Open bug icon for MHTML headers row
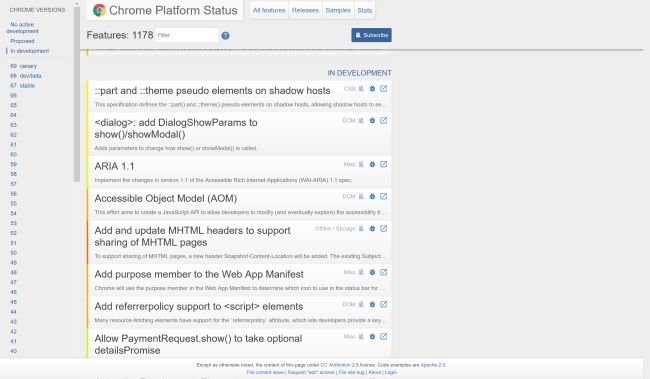The height and width of the screenshot is (379, 650). [x=372, y=228]
